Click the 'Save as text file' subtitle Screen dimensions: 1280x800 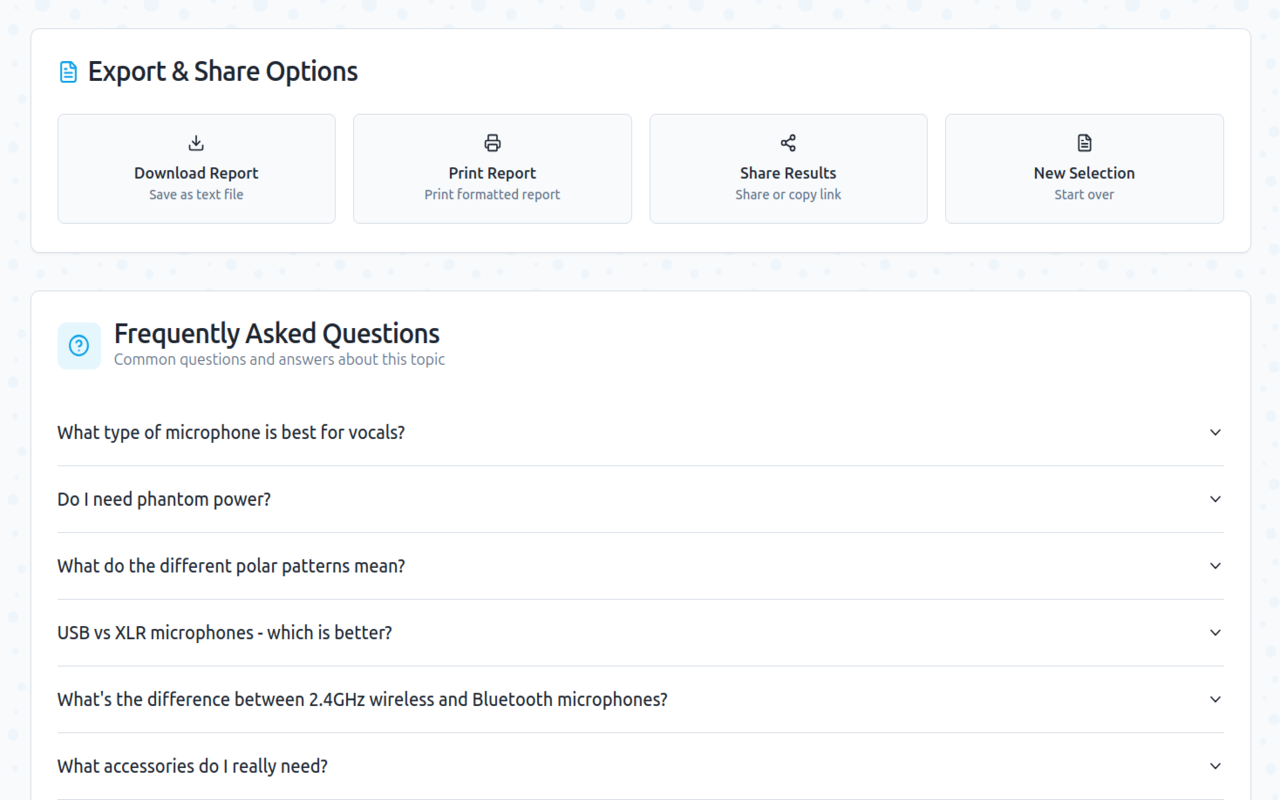[196, 194]
